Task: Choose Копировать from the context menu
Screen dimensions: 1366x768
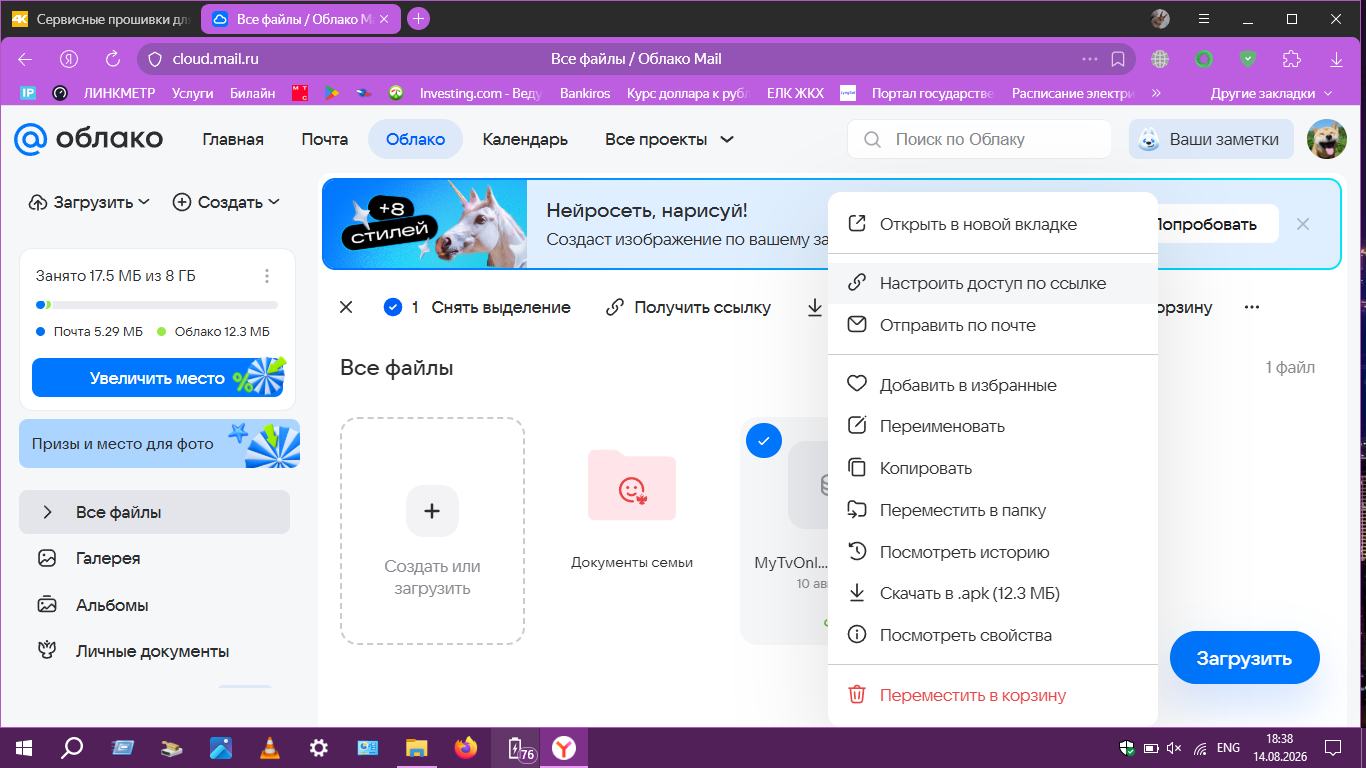Action: 993,468
